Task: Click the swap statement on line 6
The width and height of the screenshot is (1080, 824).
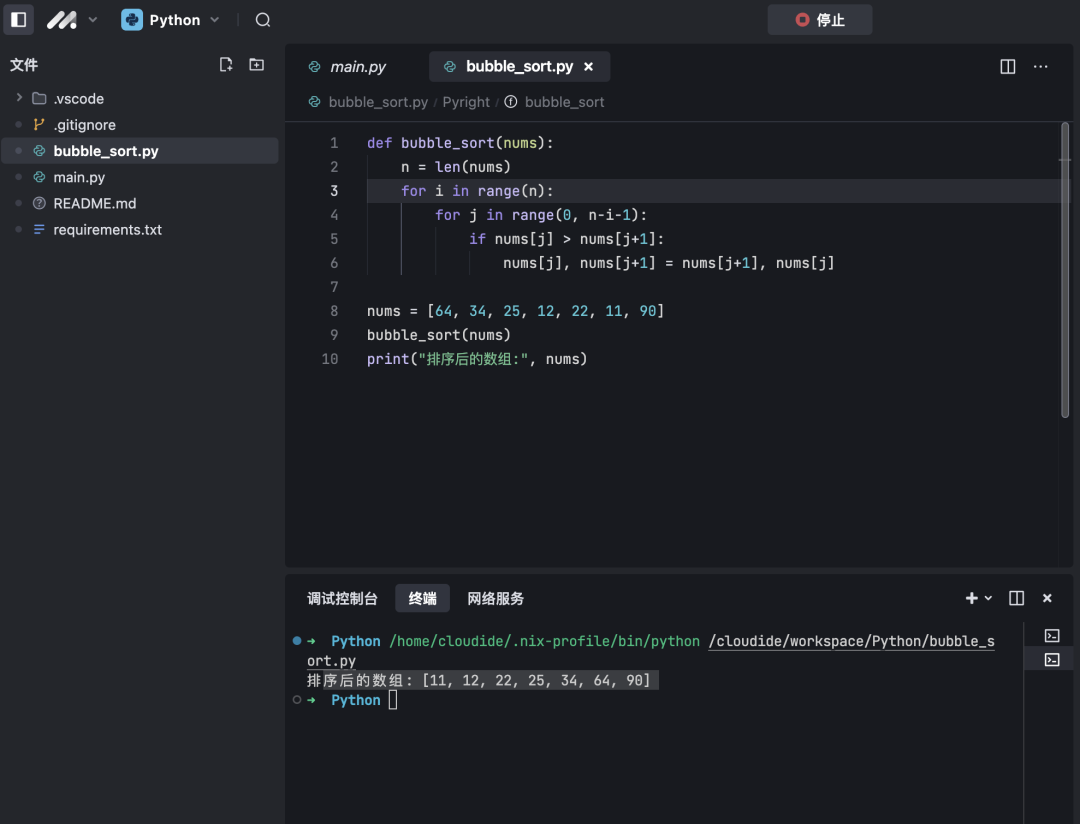Action: pos(668,263)
